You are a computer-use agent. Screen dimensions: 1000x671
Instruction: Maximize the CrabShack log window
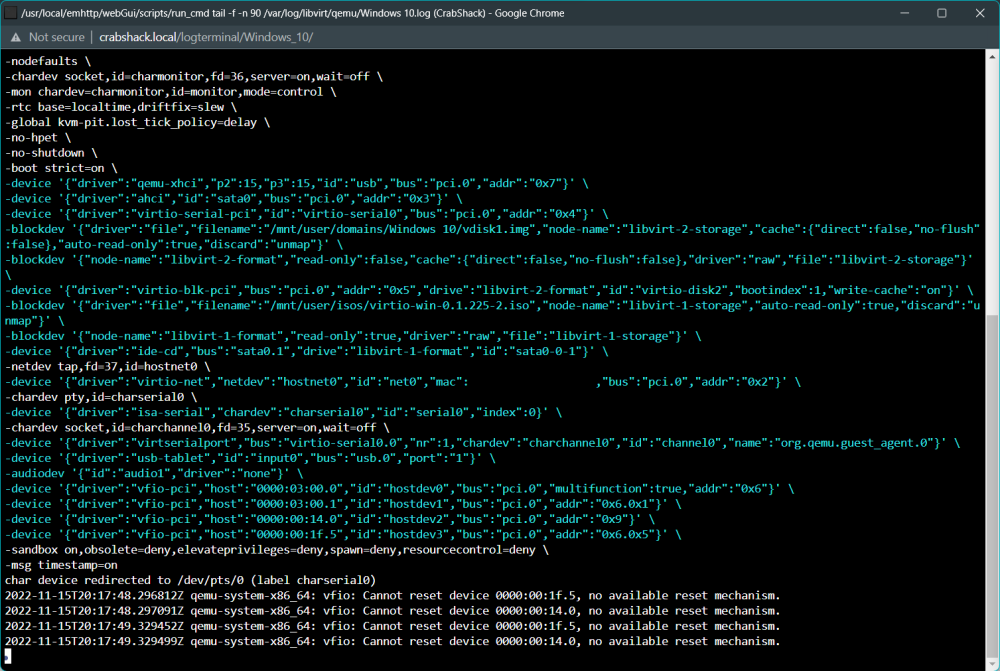tap(942, 13)
